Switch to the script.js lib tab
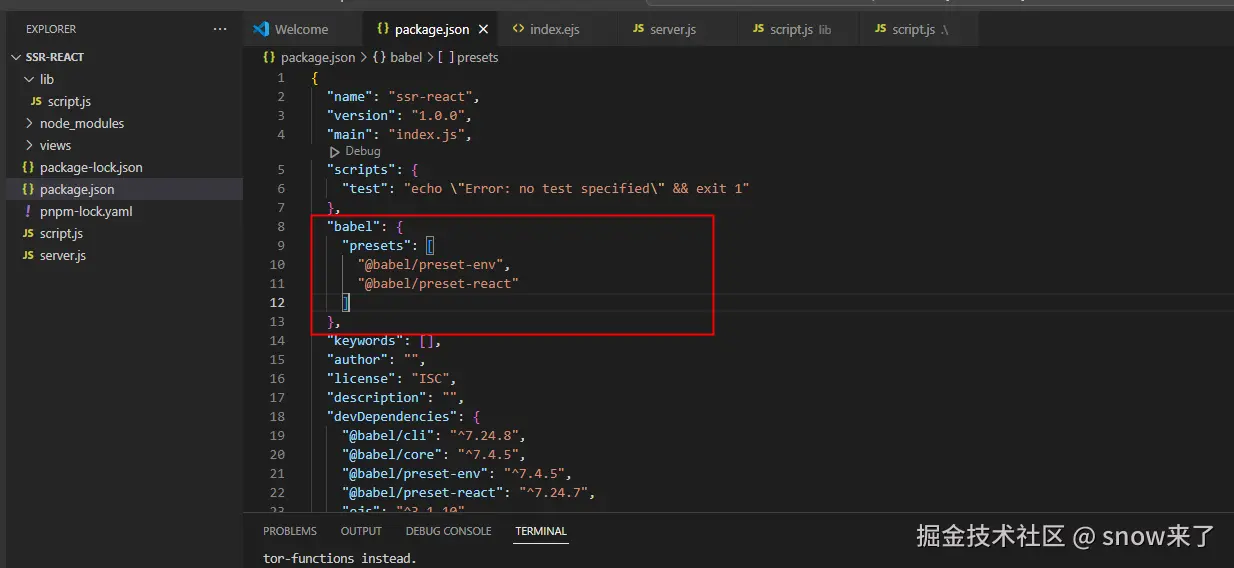This screenshot has width=1234, height=568. point(801,30)
